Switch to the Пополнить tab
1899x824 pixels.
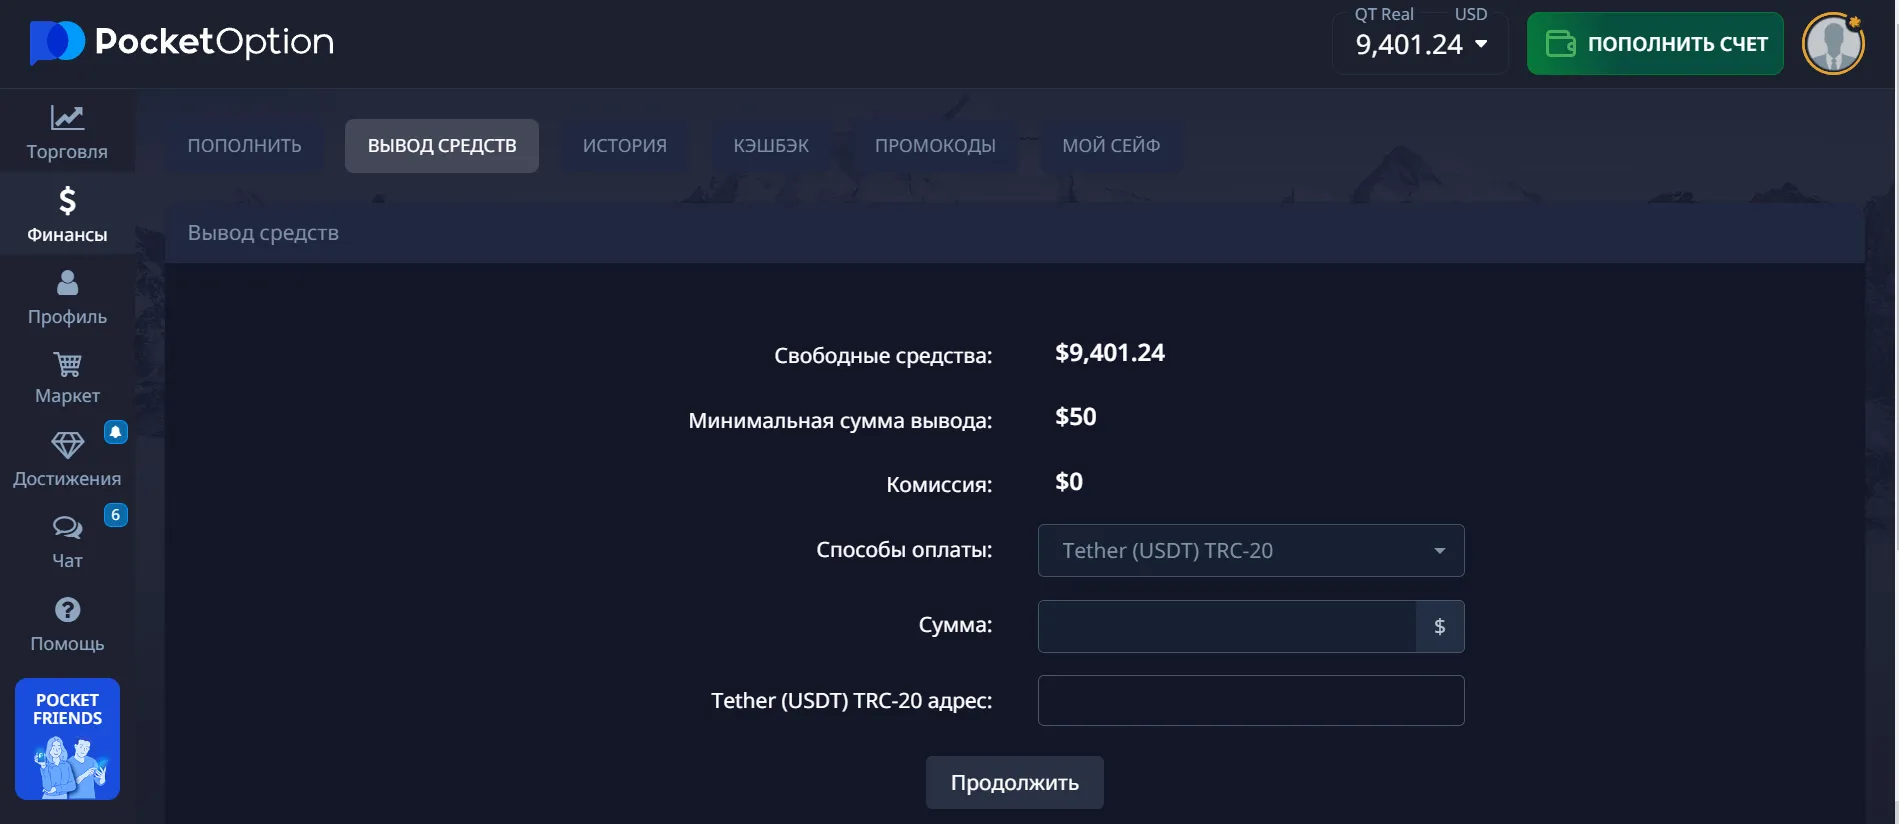coord(244,146)
